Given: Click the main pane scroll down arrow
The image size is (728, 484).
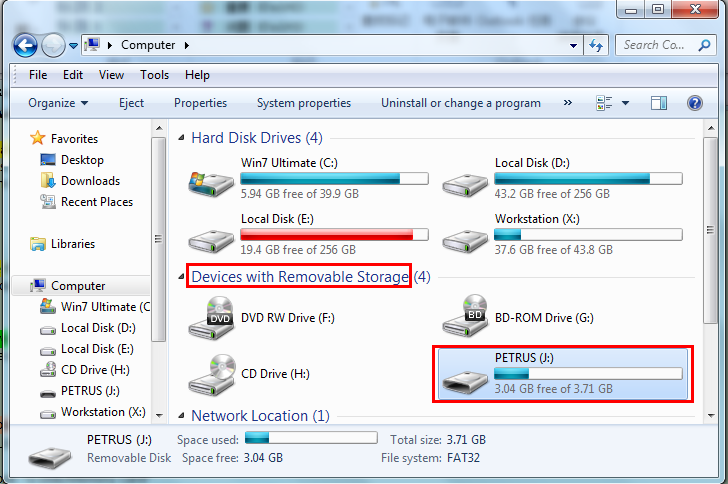Looking at the screenshot, I should pyautogui.click(x=711, y=416).
